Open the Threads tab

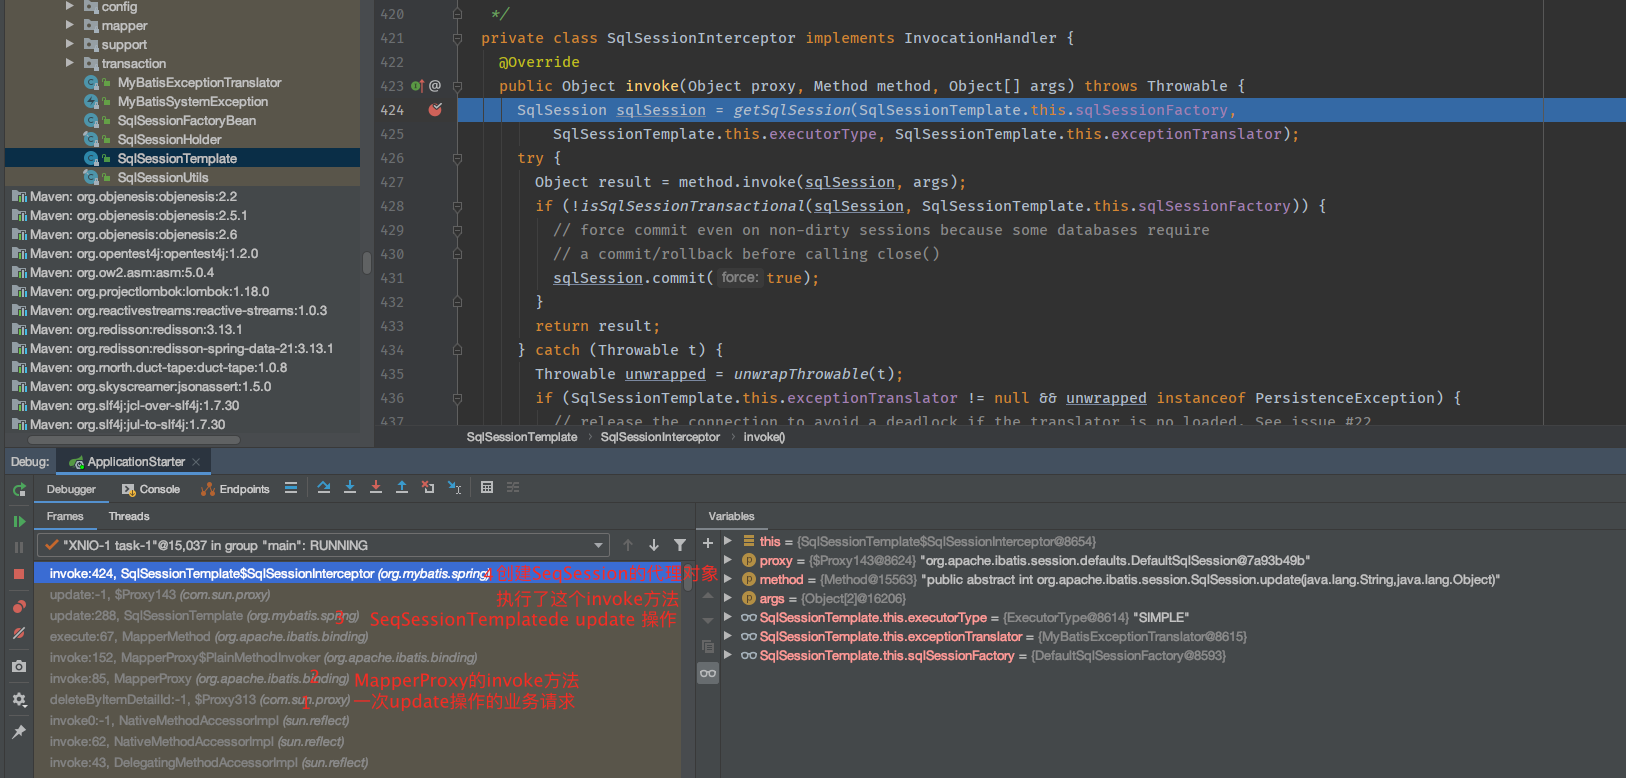(129, 516)
